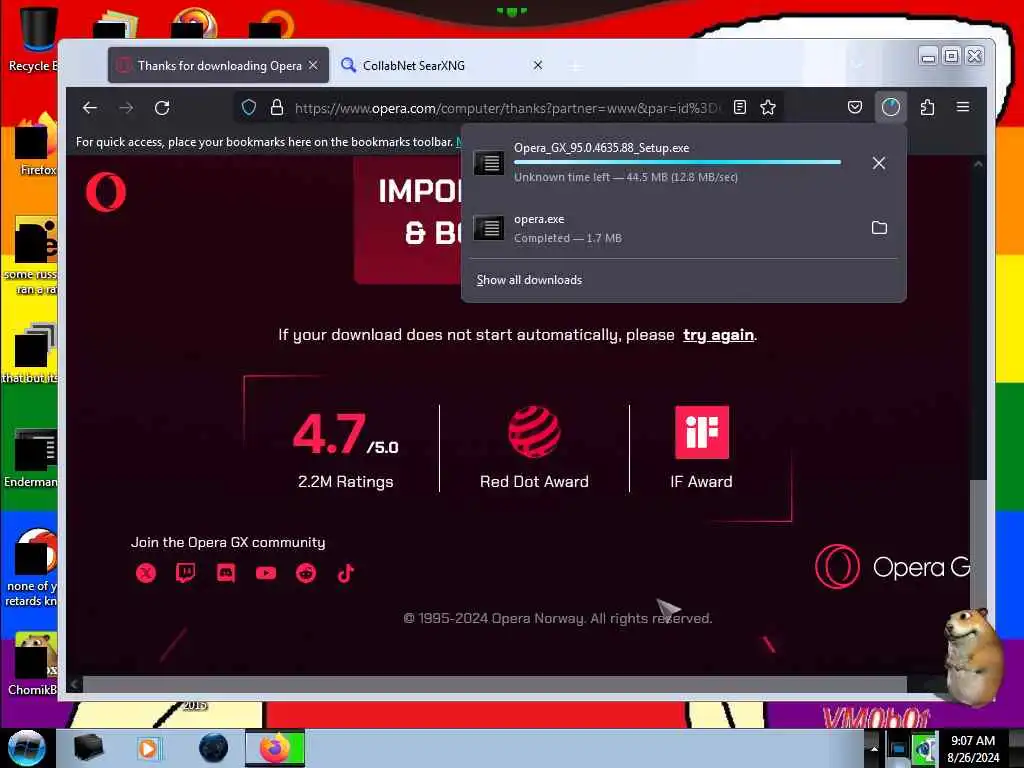
Task: Open Opera GX Discord community icon
Action: point(226,573)
